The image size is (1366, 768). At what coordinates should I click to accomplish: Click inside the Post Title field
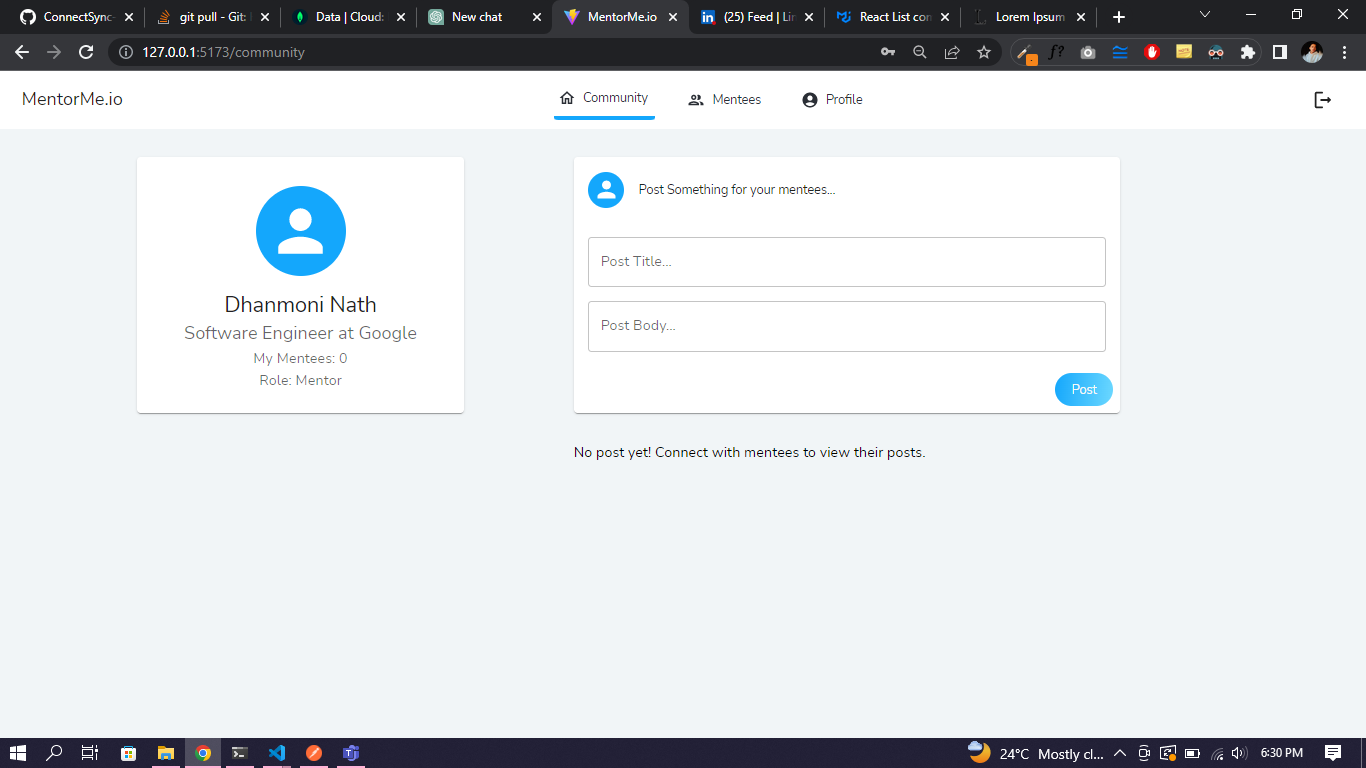846,261
